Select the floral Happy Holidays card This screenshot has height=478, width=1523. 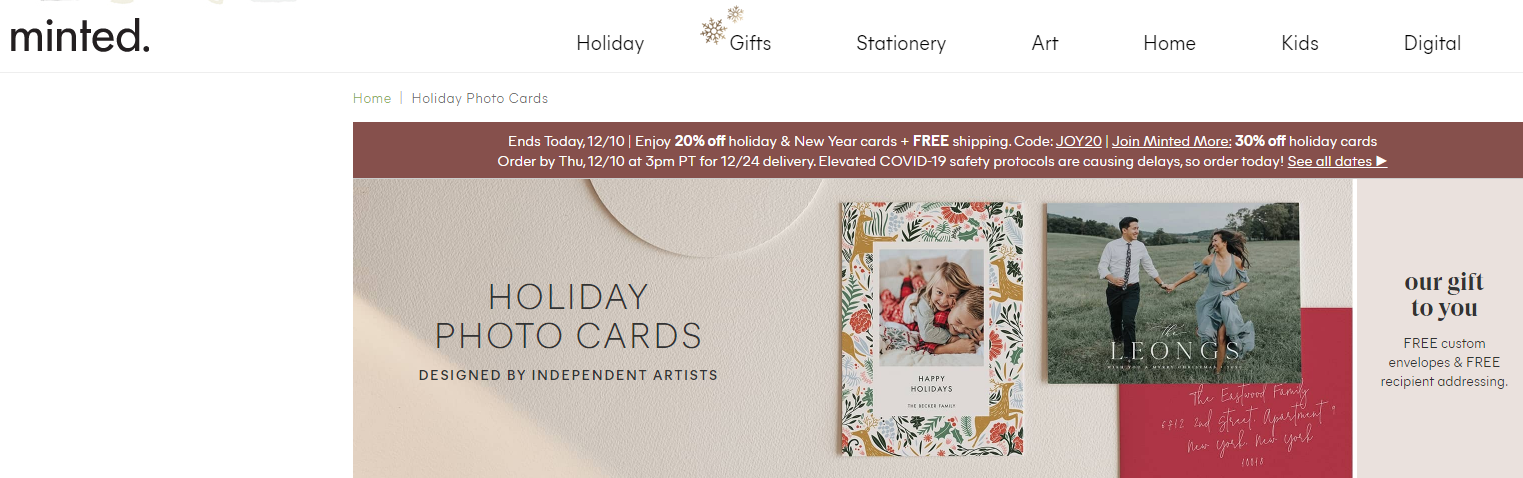pos(931,329)
